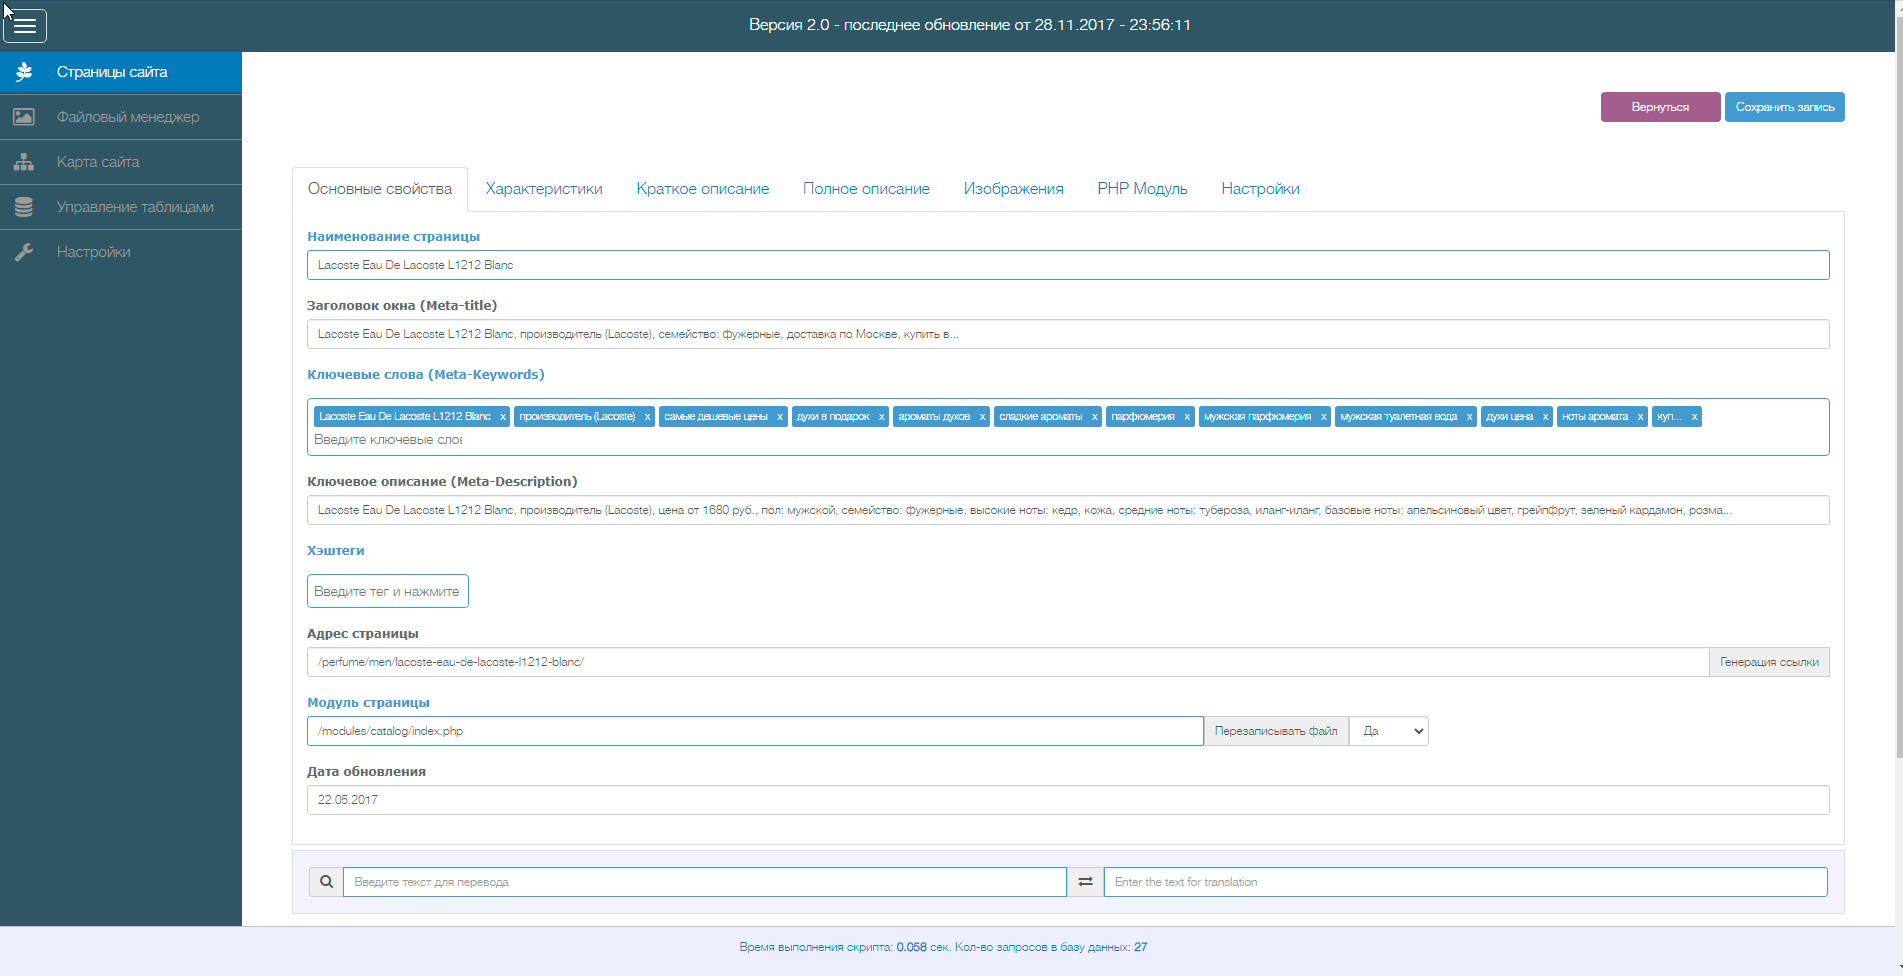Focus the Модуль страницы path field

[755, 731]
